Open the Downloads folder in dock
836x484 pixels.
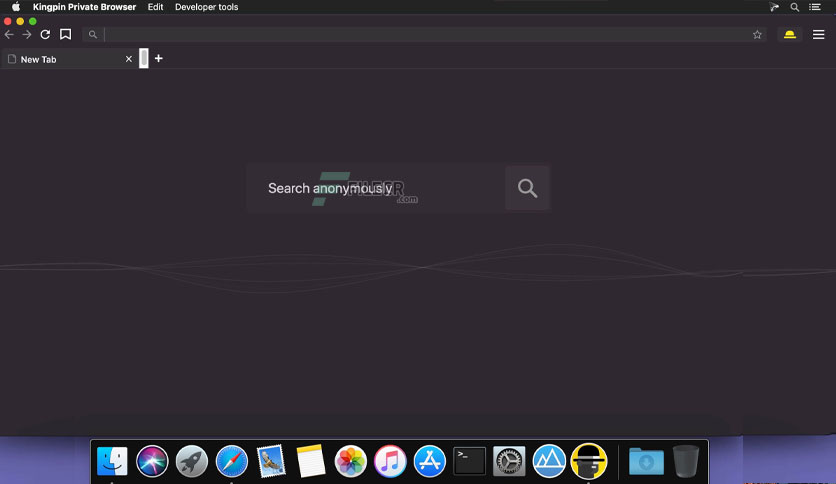click(646, 461)
